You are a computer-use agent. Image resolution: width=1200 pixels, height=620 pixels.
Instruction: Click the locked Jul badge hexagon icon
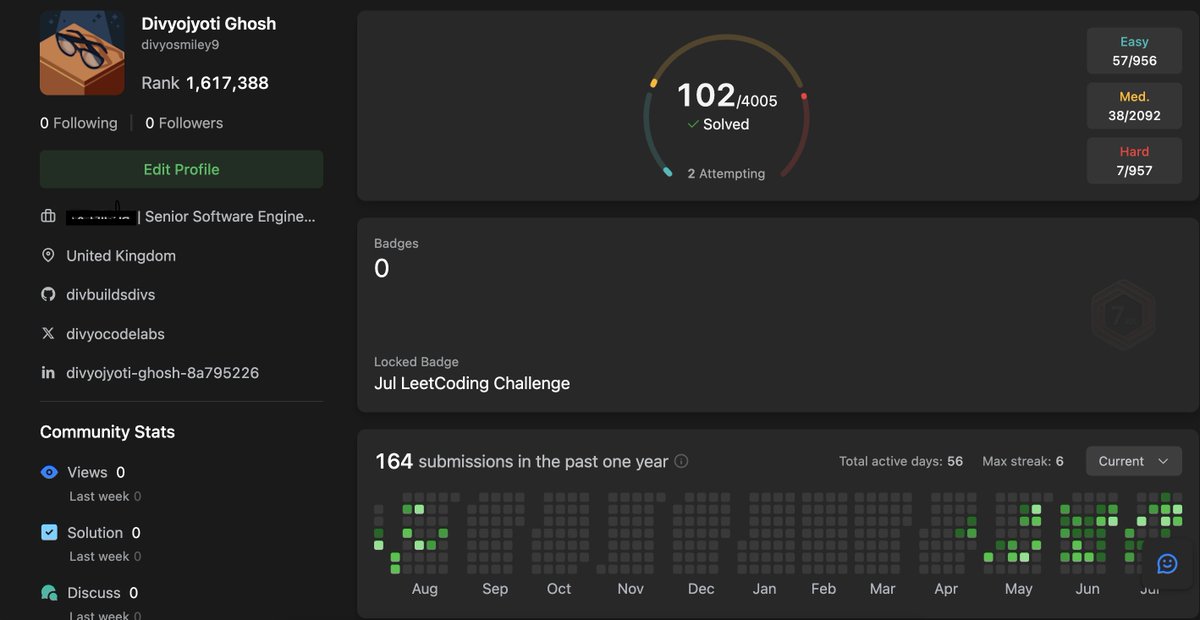pyautogui.click(x=1123, y=314)
